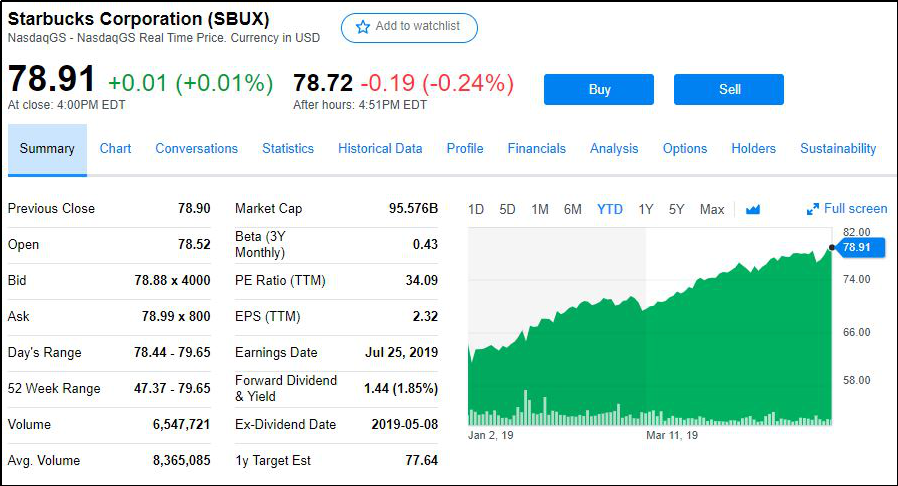
Task: Select the 1M chart range
Action: [540, 209]
